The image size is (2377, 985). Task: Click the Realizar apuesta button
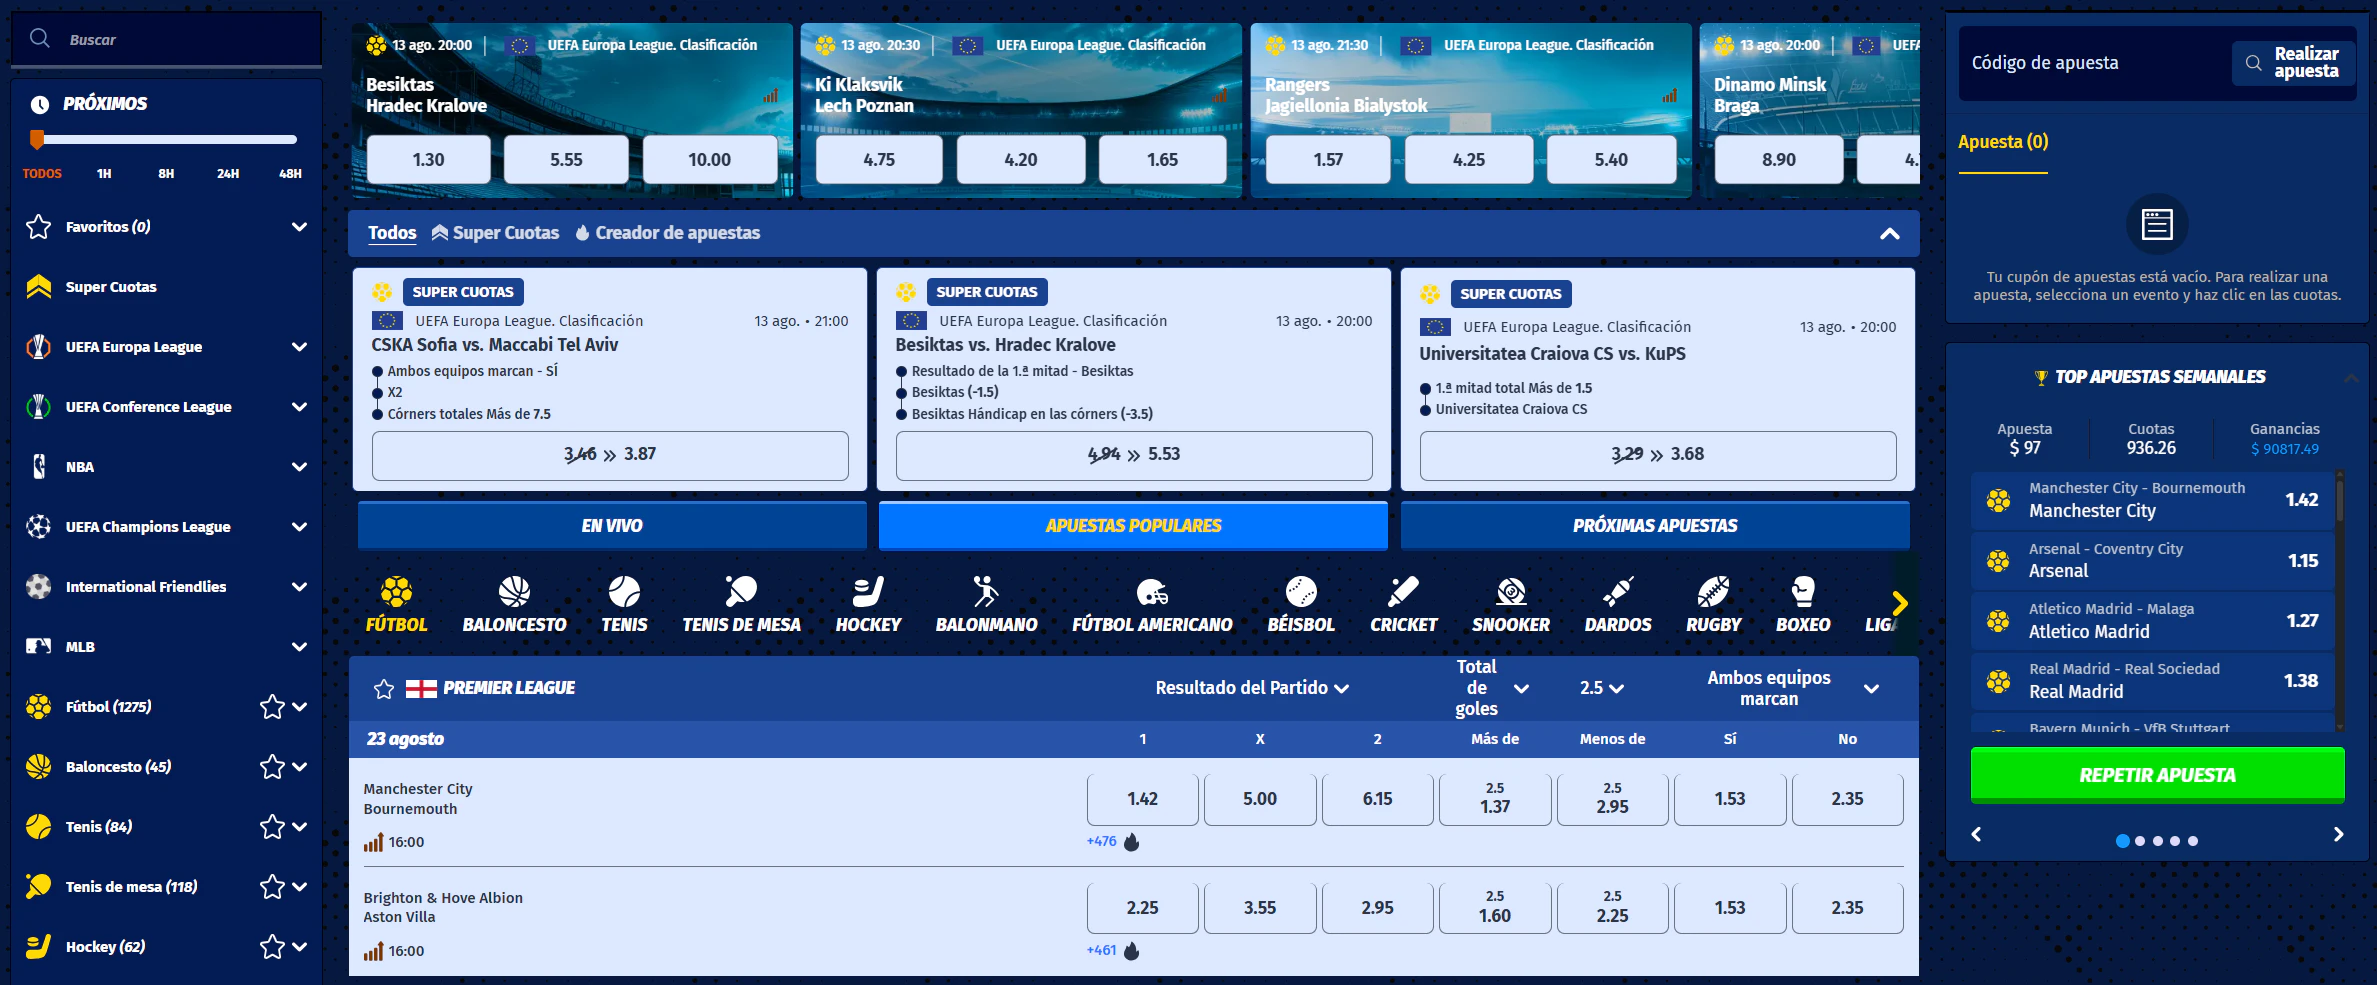[x=2293, y=62]
